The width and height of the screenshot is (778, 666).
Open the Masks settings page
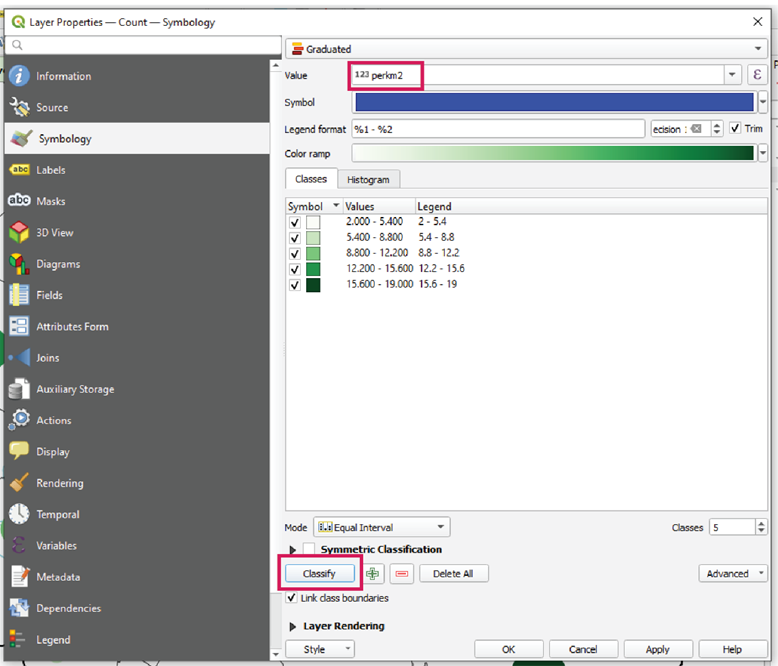coord(50,201)
